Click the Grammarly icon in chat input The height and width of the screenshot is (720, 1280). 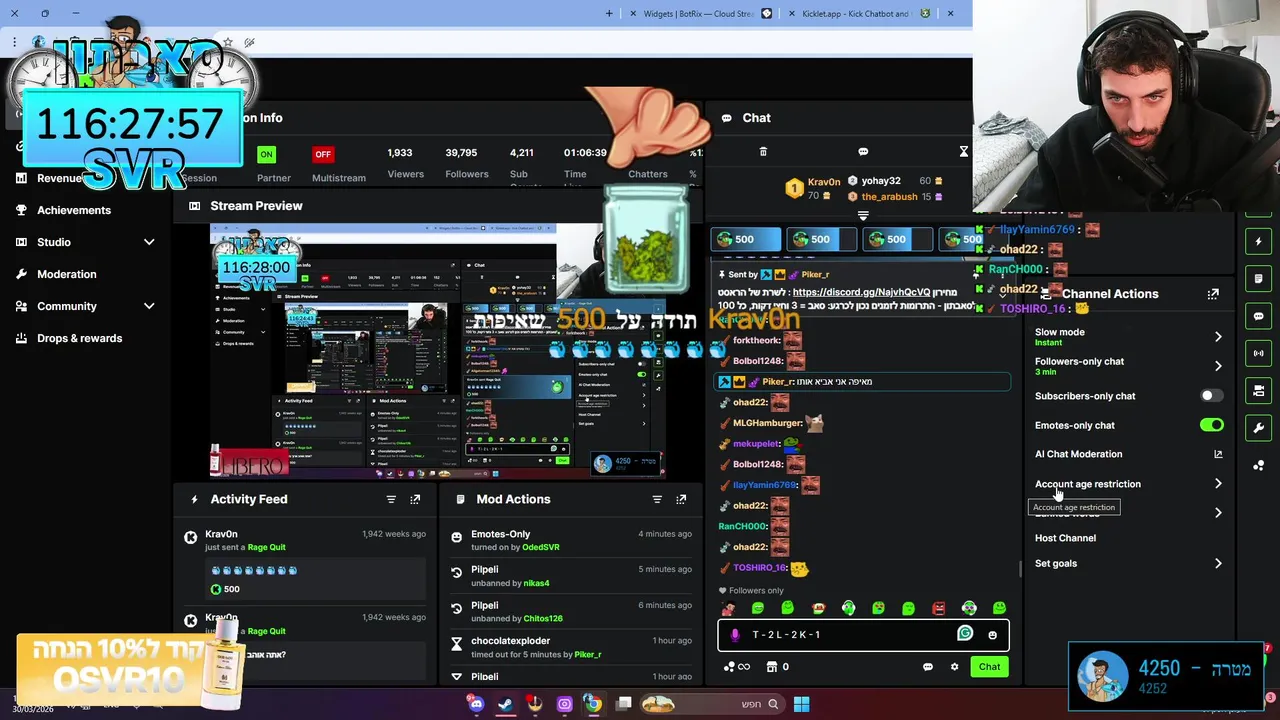coord(965,633)
